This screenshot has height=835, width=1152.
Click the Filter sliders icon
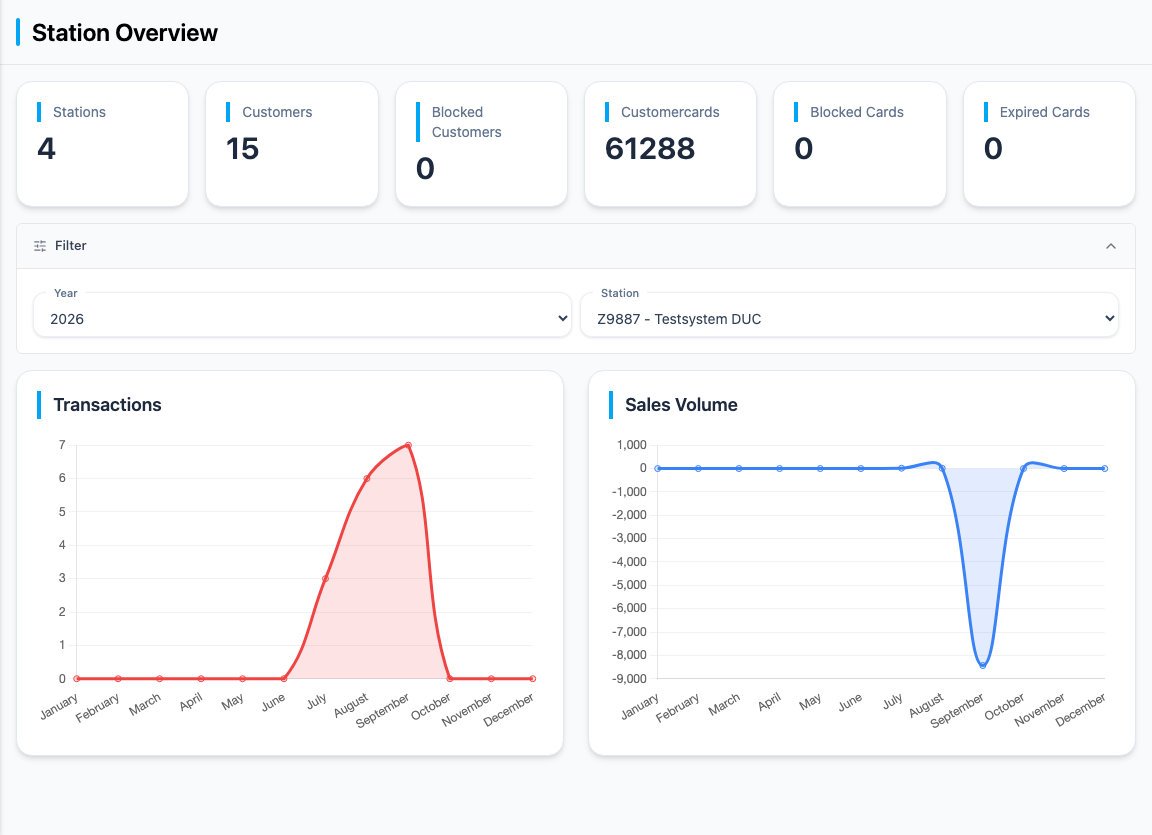coord(40,246)
